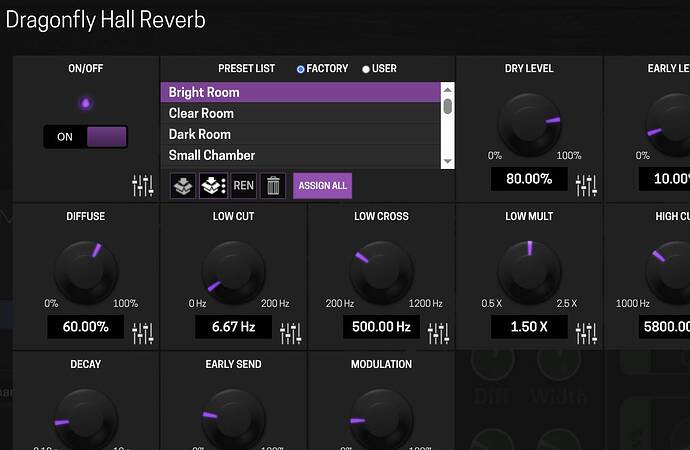Screen dimensions: 690x450
Task: Click the PRESET LIST label
Action: [x=246, y=69]
